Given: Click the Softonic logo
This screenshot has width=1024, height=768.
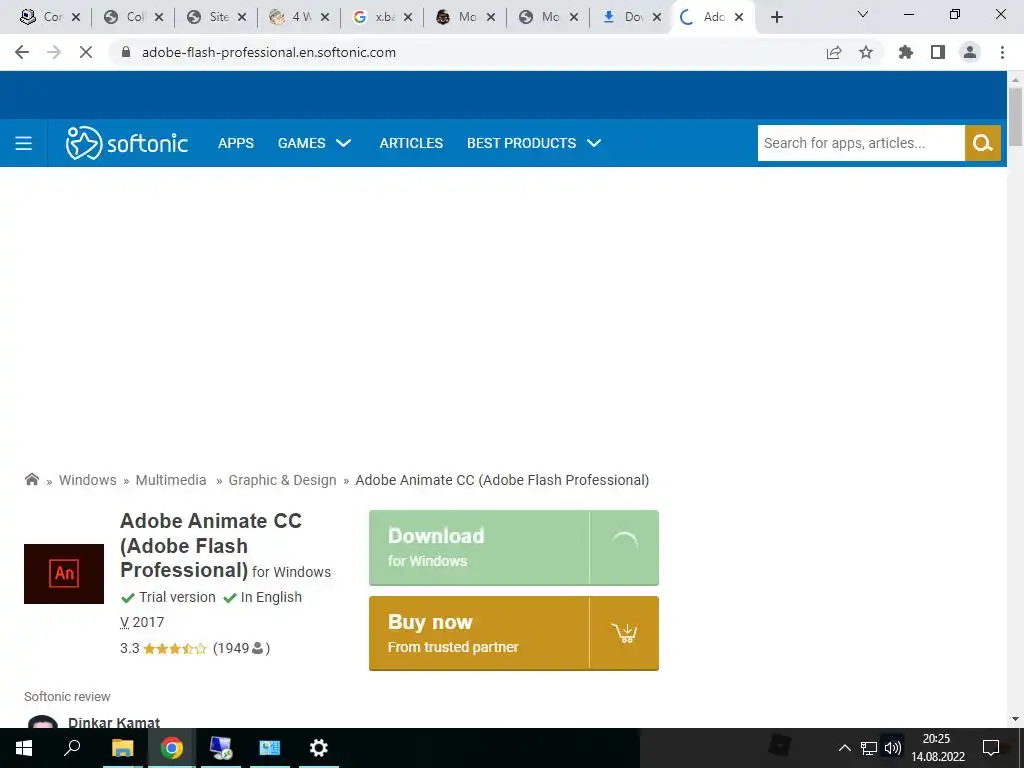Looking at the screenshot, I should click(x=127, y=143).
